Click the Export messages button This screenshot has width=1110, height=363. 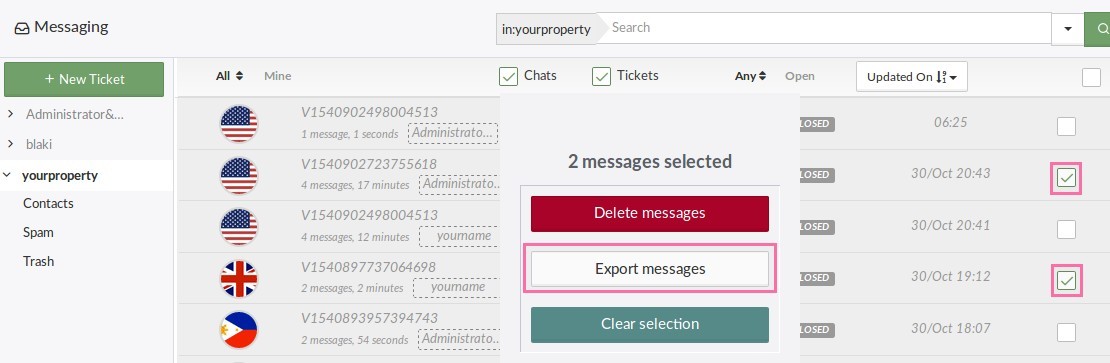(x=650, y=269)
